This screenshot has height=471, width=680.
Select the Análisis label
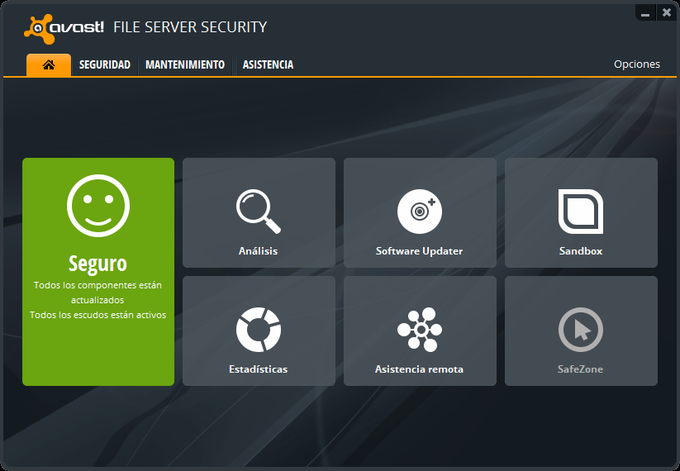(x=258, y=251)
